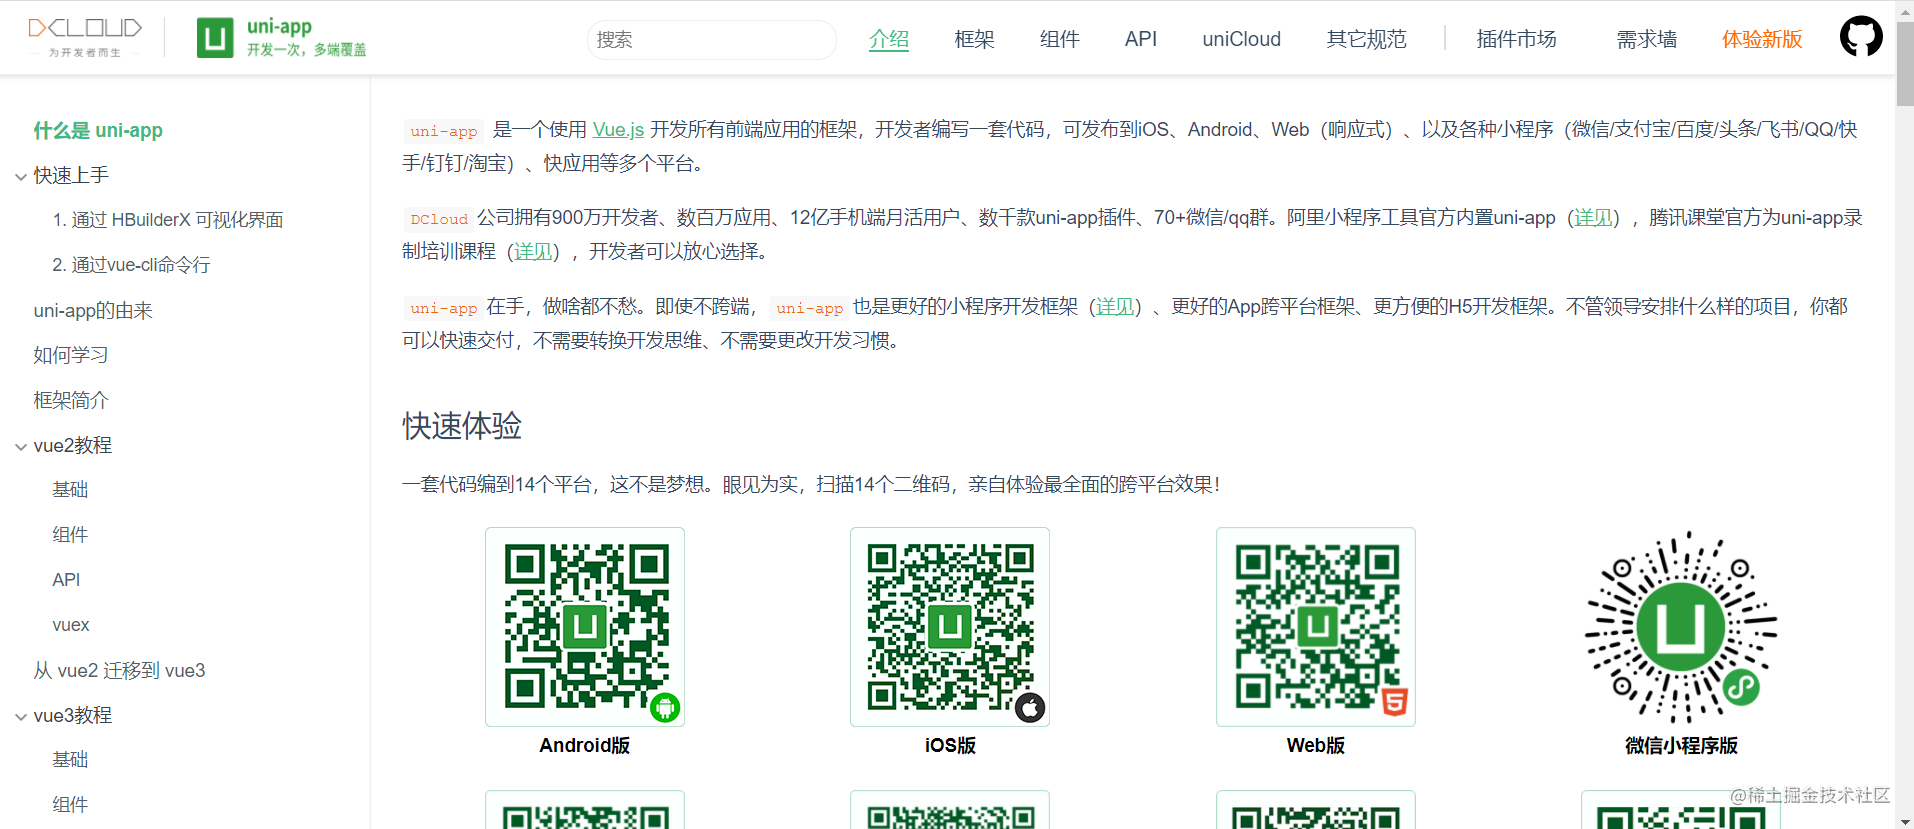
Task: Click the 微信小程序版 label
Action: tap(1681, 745)
